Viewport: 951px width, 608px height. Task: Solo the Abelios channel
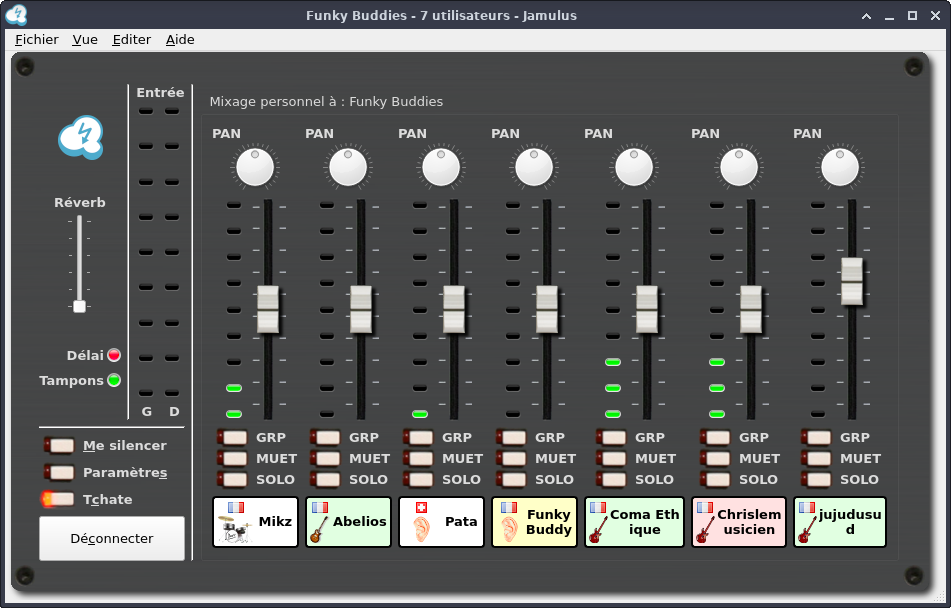(x=325, y=479)
